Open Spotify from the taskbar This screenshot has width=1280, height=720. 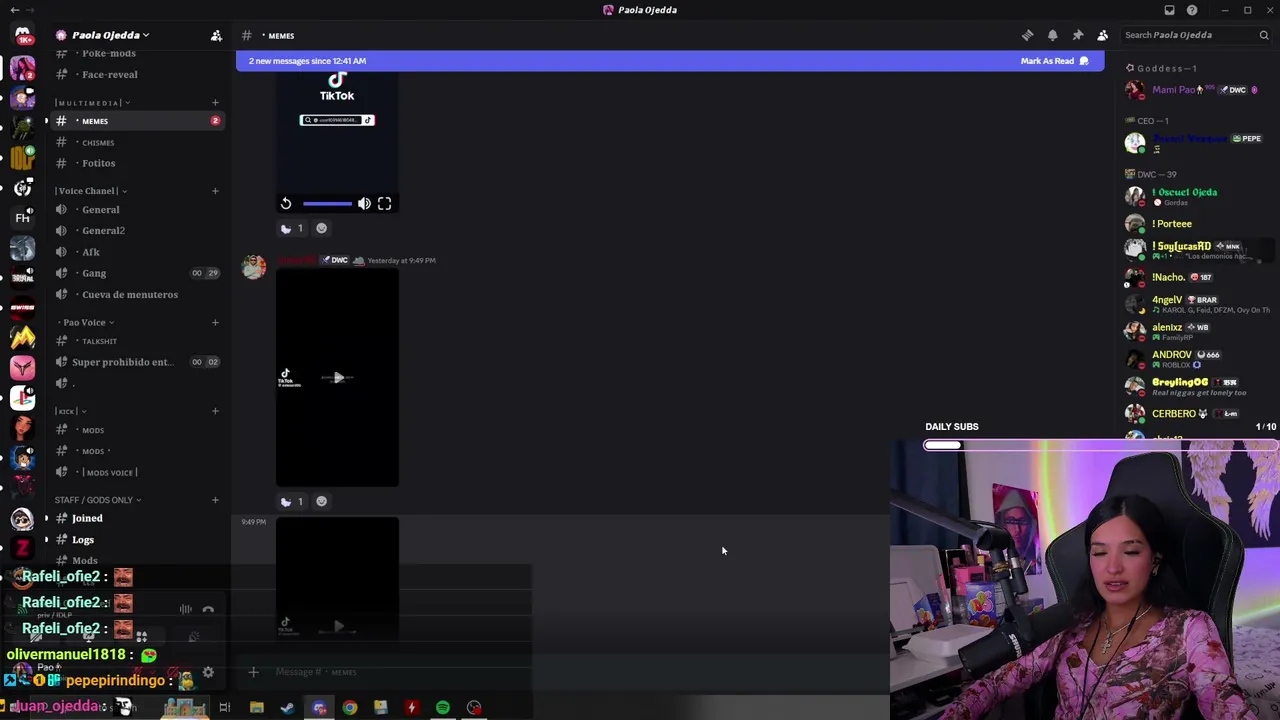coord(443,708)
